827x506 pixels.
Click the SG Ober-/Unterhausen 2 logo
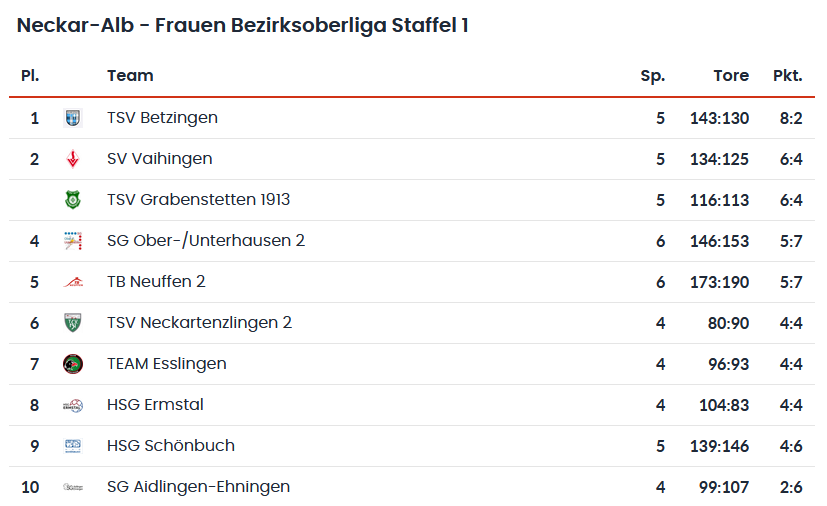coord(72,241)
